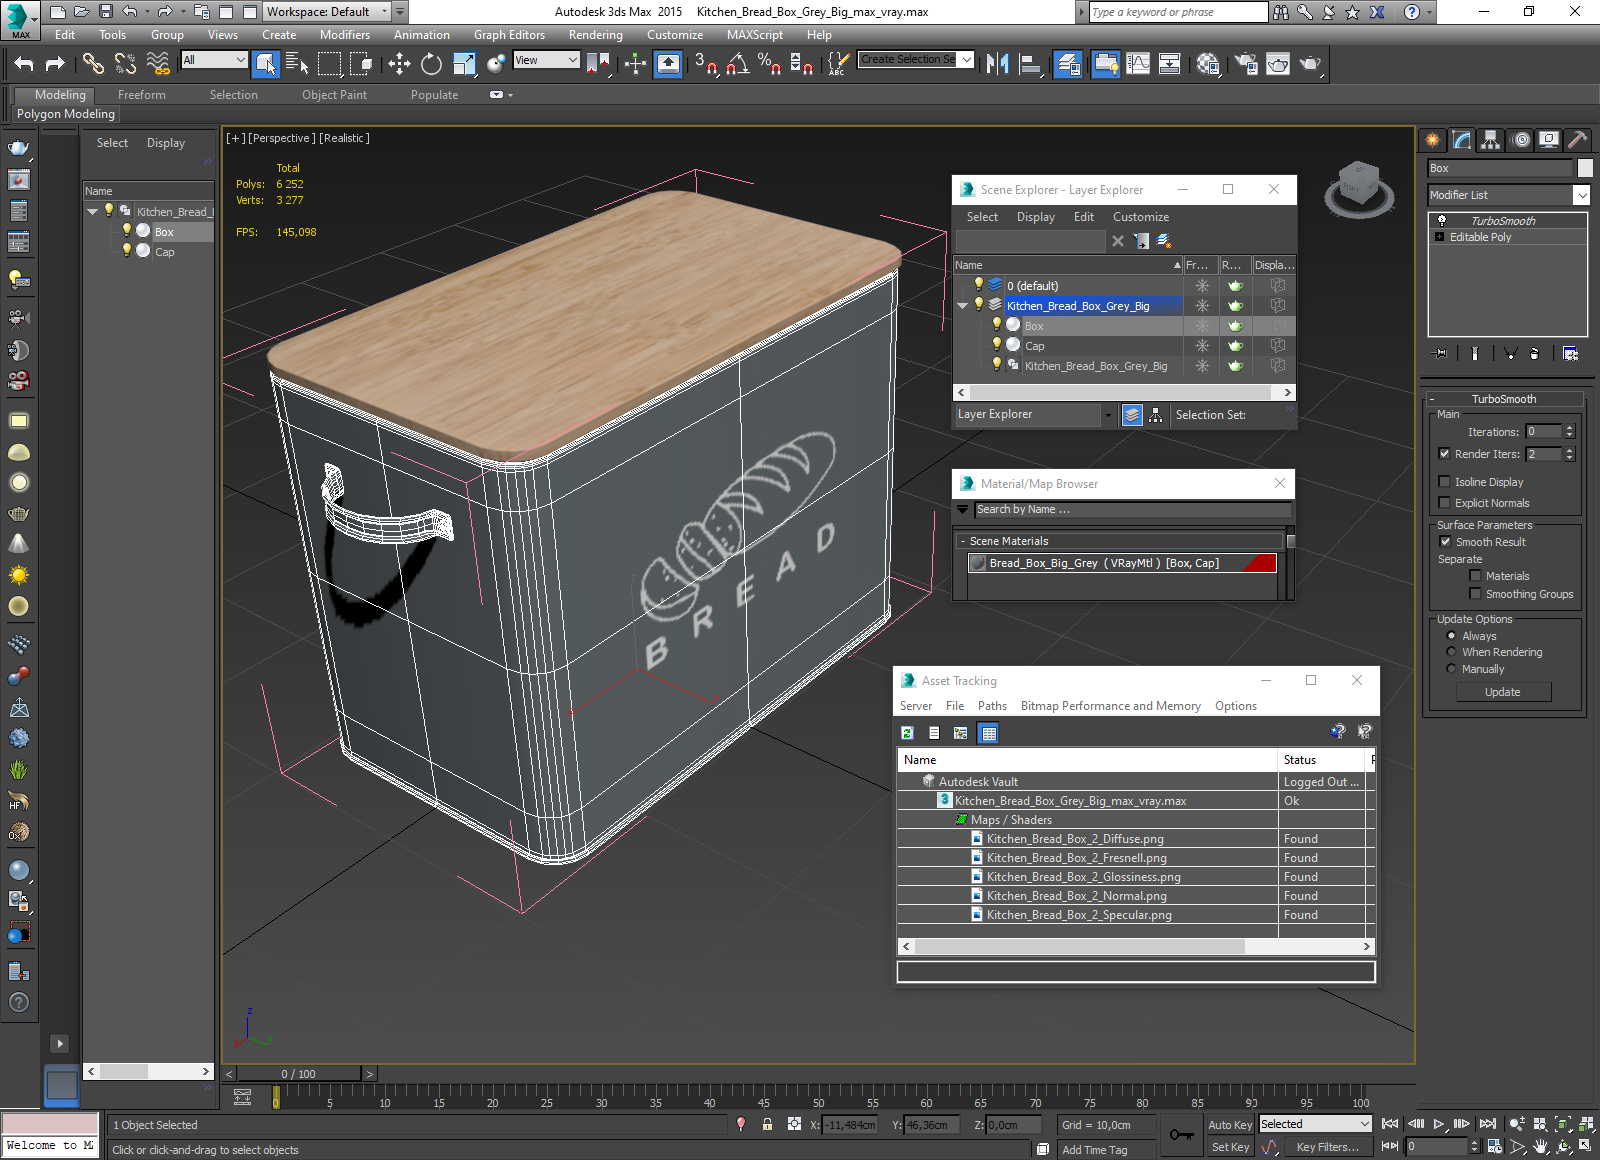
Task: Toggle the selection lock padlock icon
Action: 767,1124
